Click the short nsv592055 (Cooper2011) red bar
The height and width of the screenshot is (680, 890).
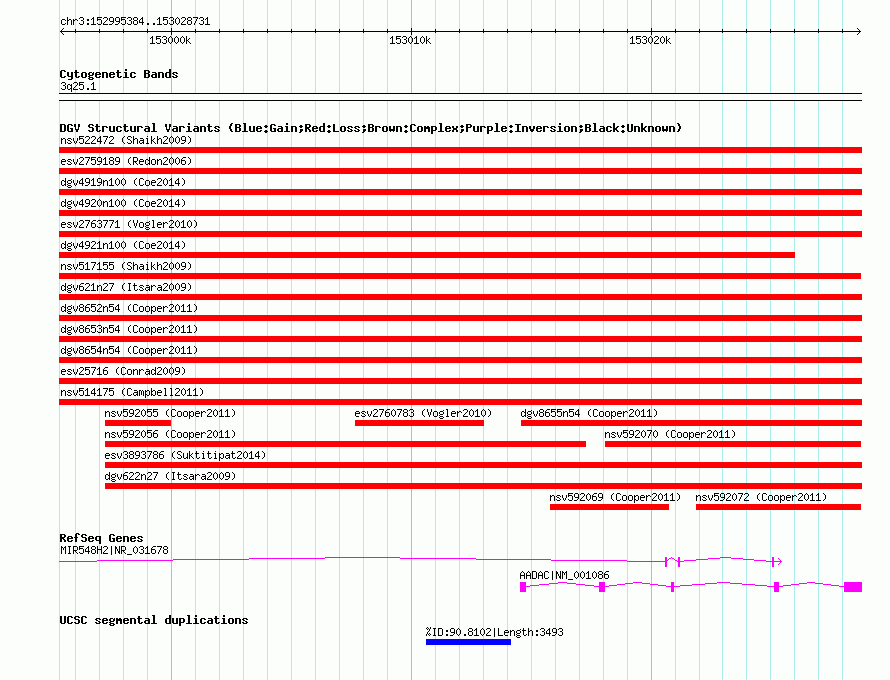pos(138,423)
